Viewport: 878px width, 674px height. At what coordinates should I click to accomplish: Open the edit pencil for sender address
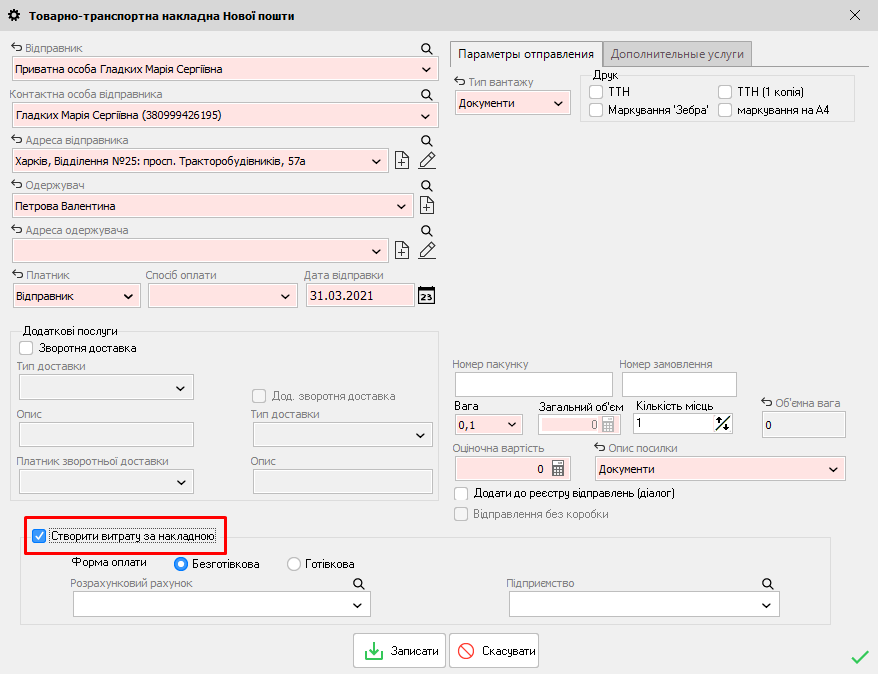click(425, 160)
